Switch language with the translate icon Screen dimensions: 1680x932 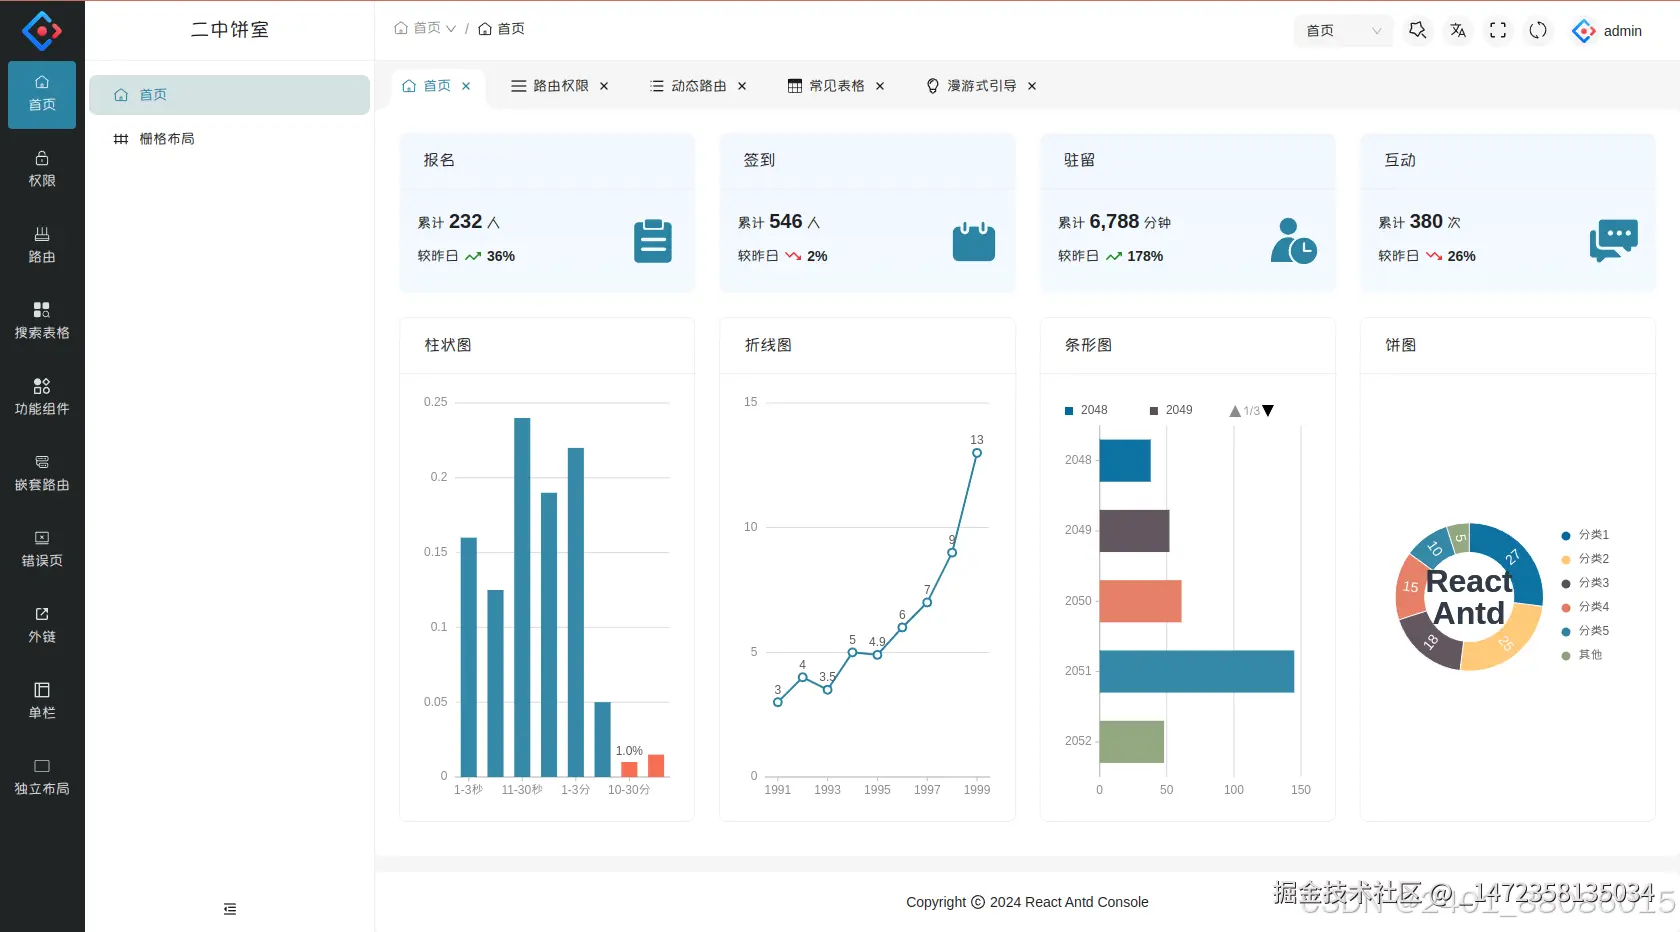click(x=1458, y=31)
